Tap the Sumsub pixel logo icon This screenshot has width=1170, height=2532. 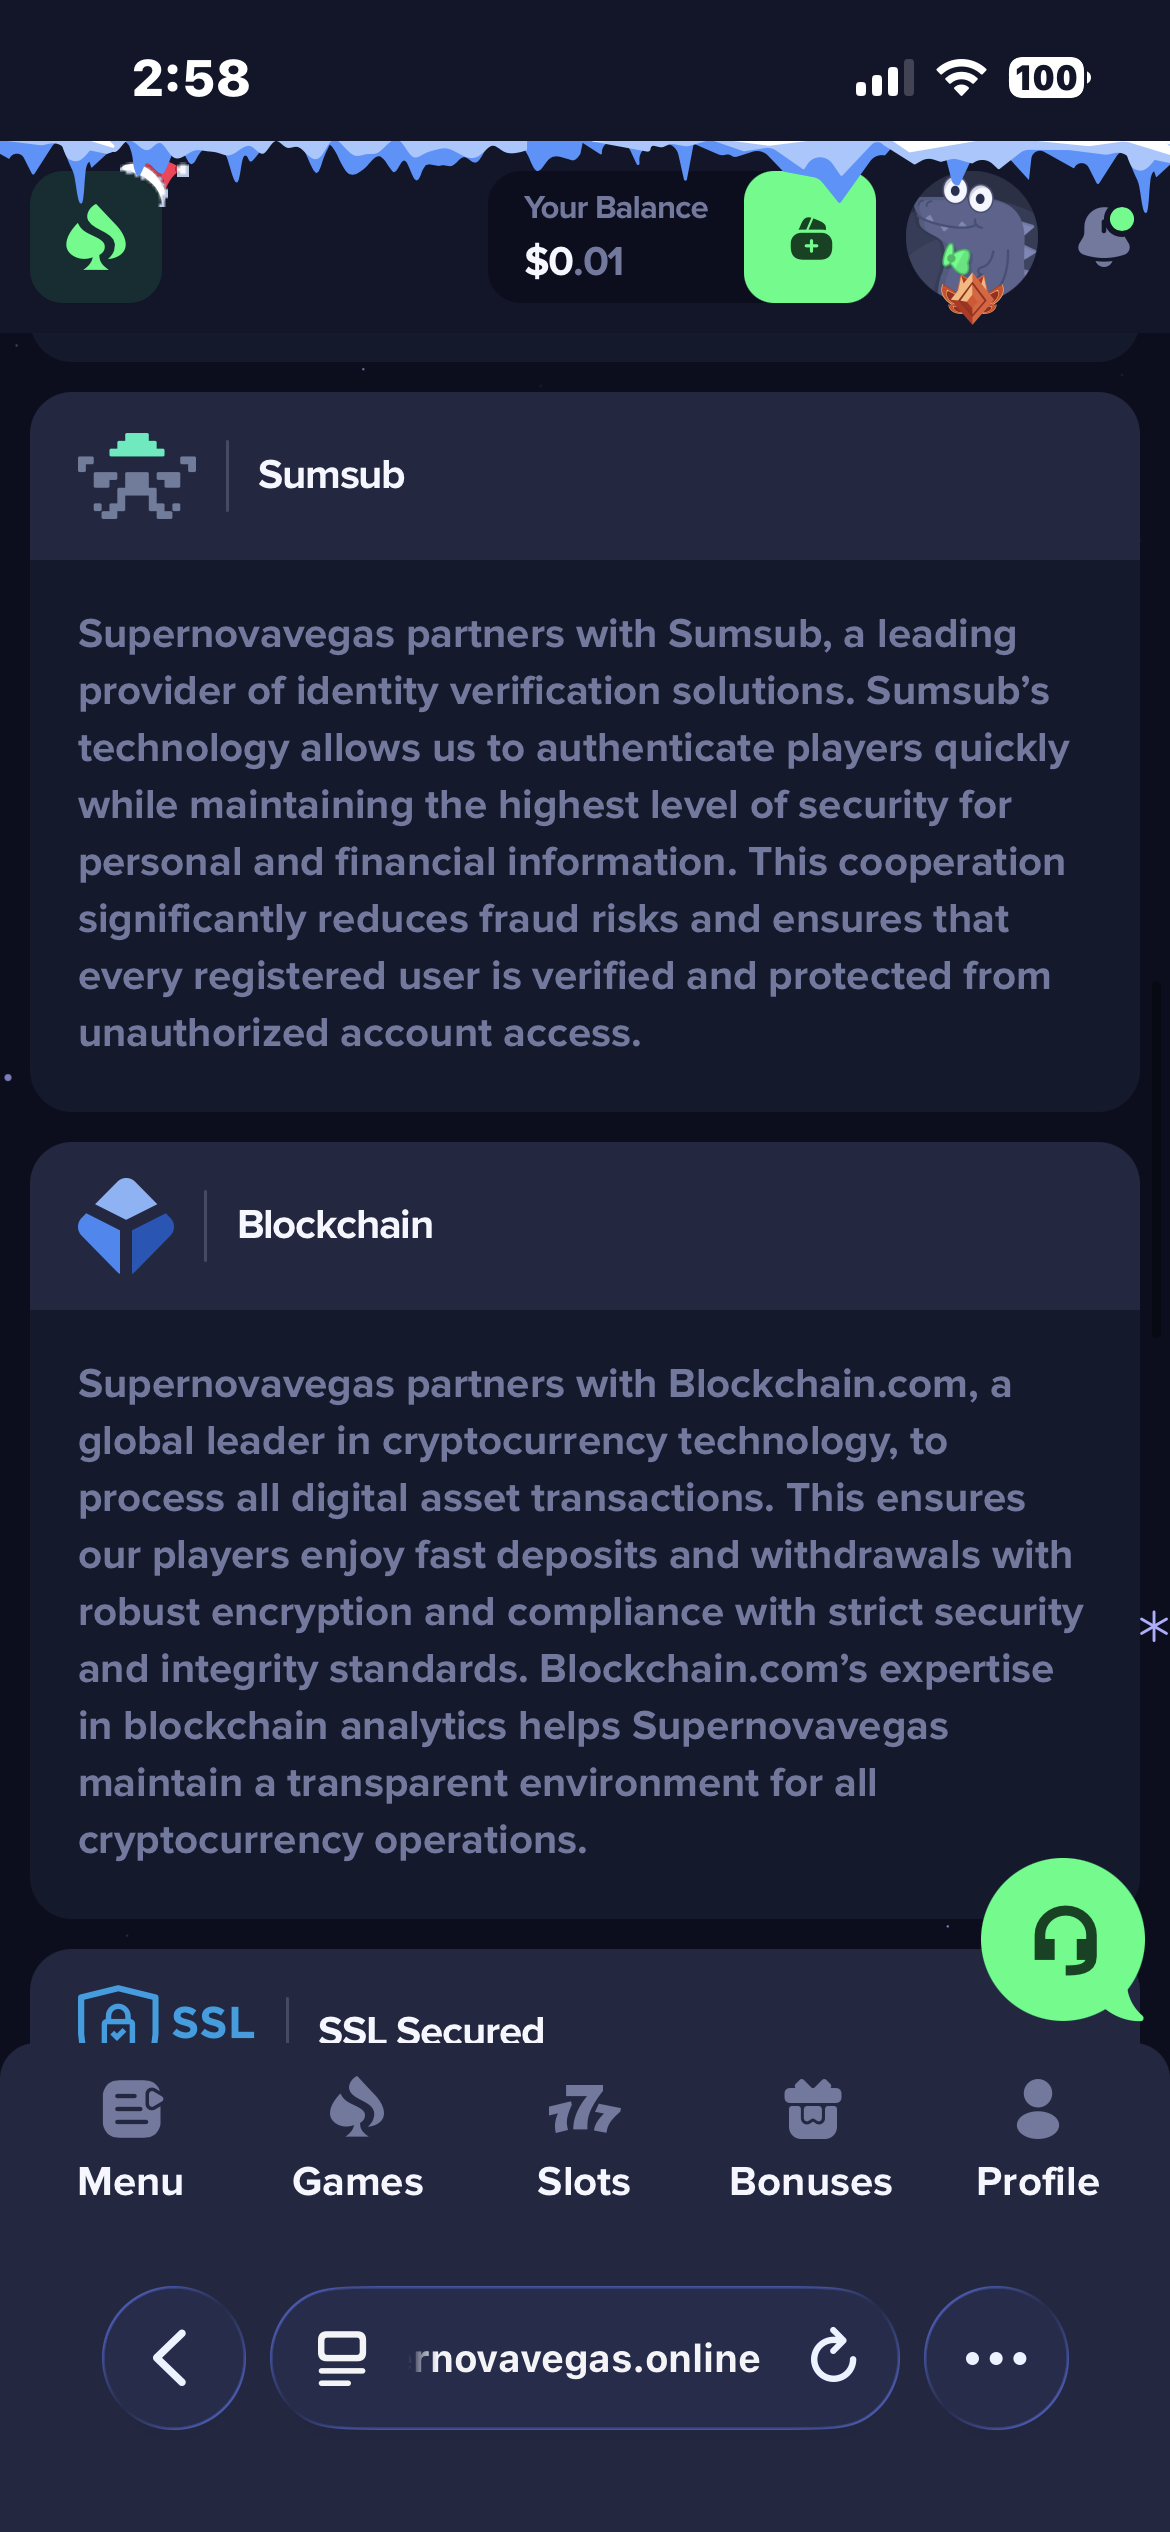pos(137,476)
